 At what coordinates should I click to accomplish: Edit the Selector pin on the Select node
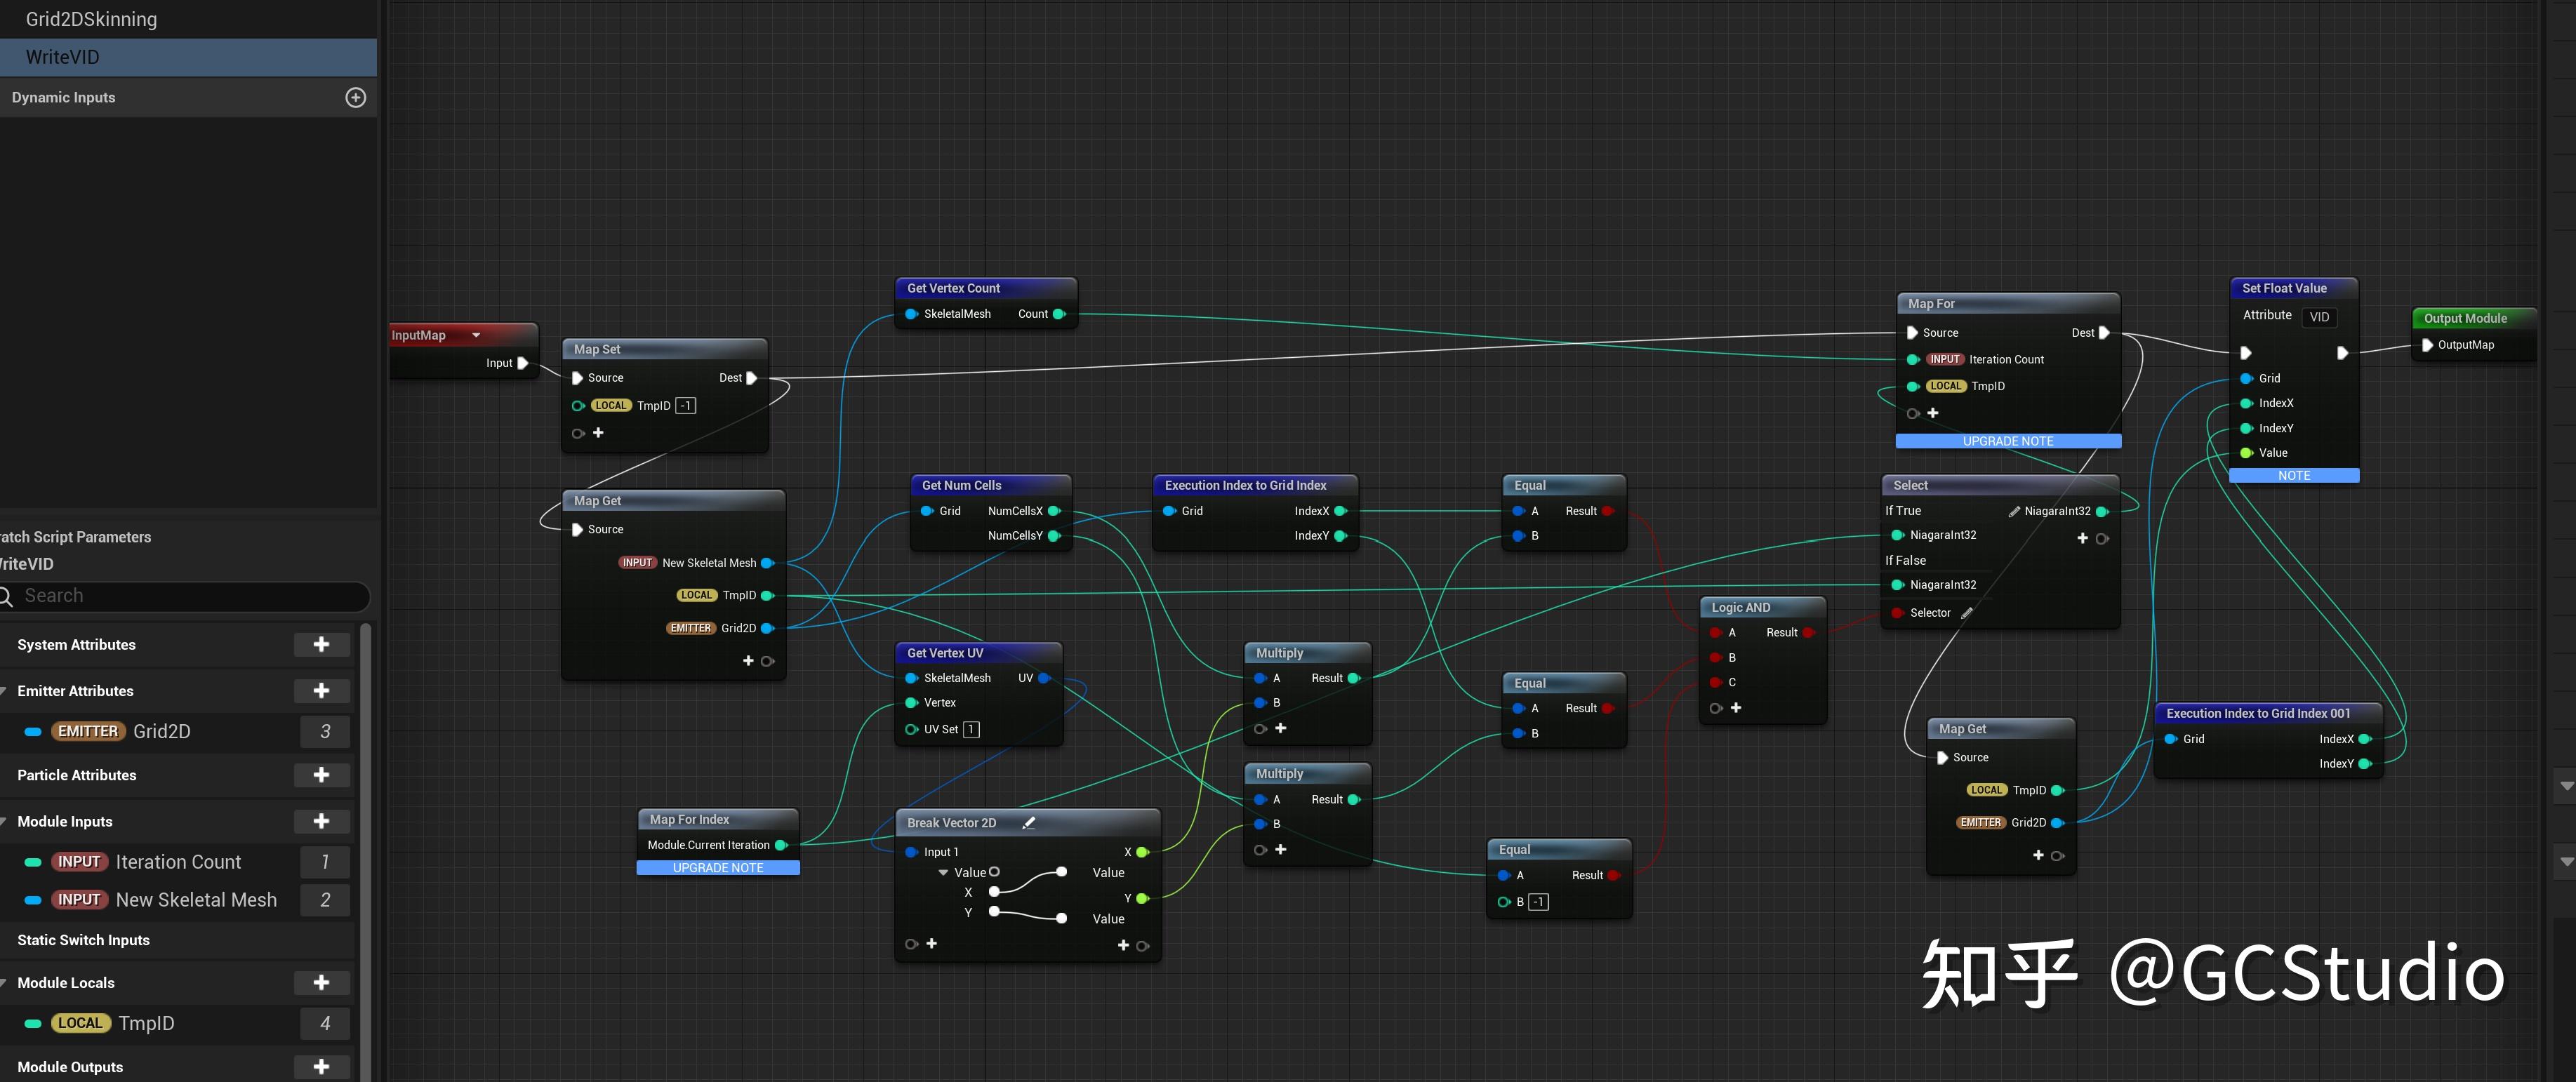[1968, 612]
